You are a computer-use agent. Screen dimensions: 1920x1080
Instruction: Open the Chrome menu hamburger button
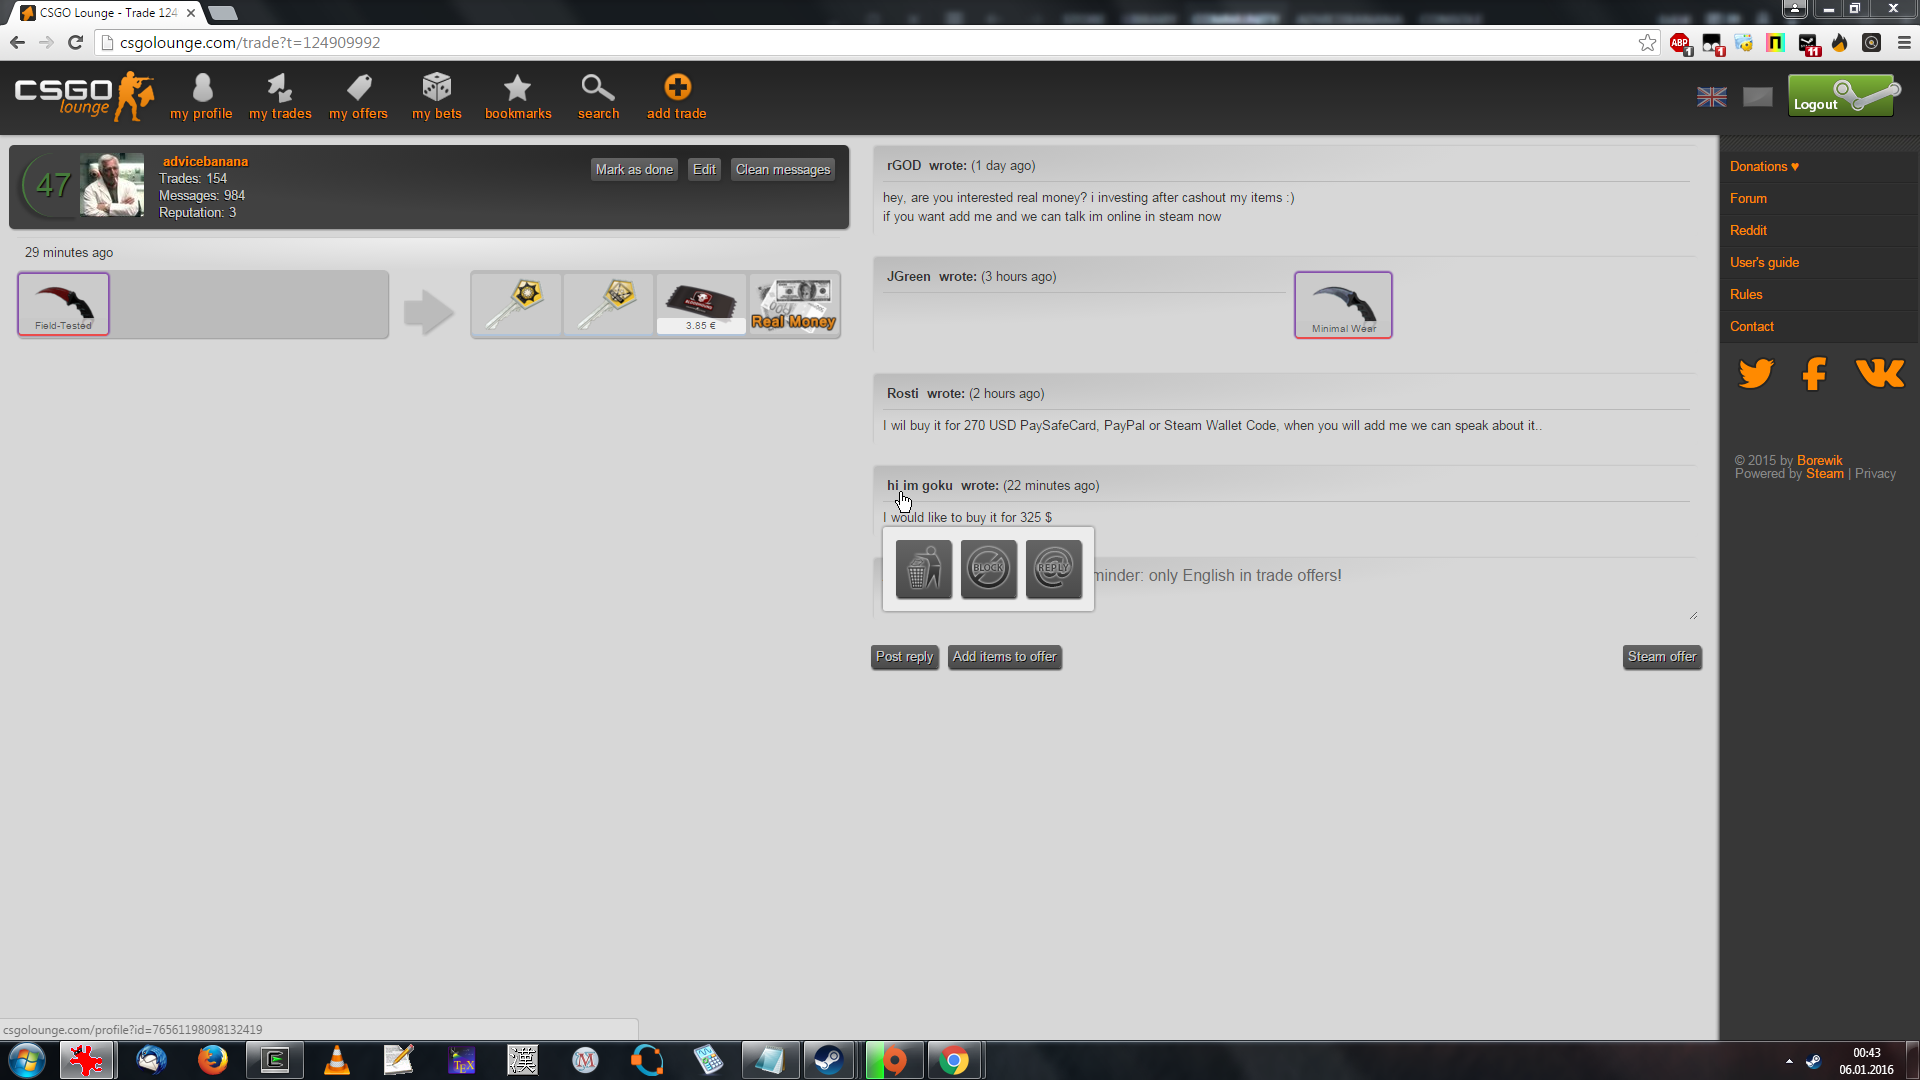(1904, 43)
